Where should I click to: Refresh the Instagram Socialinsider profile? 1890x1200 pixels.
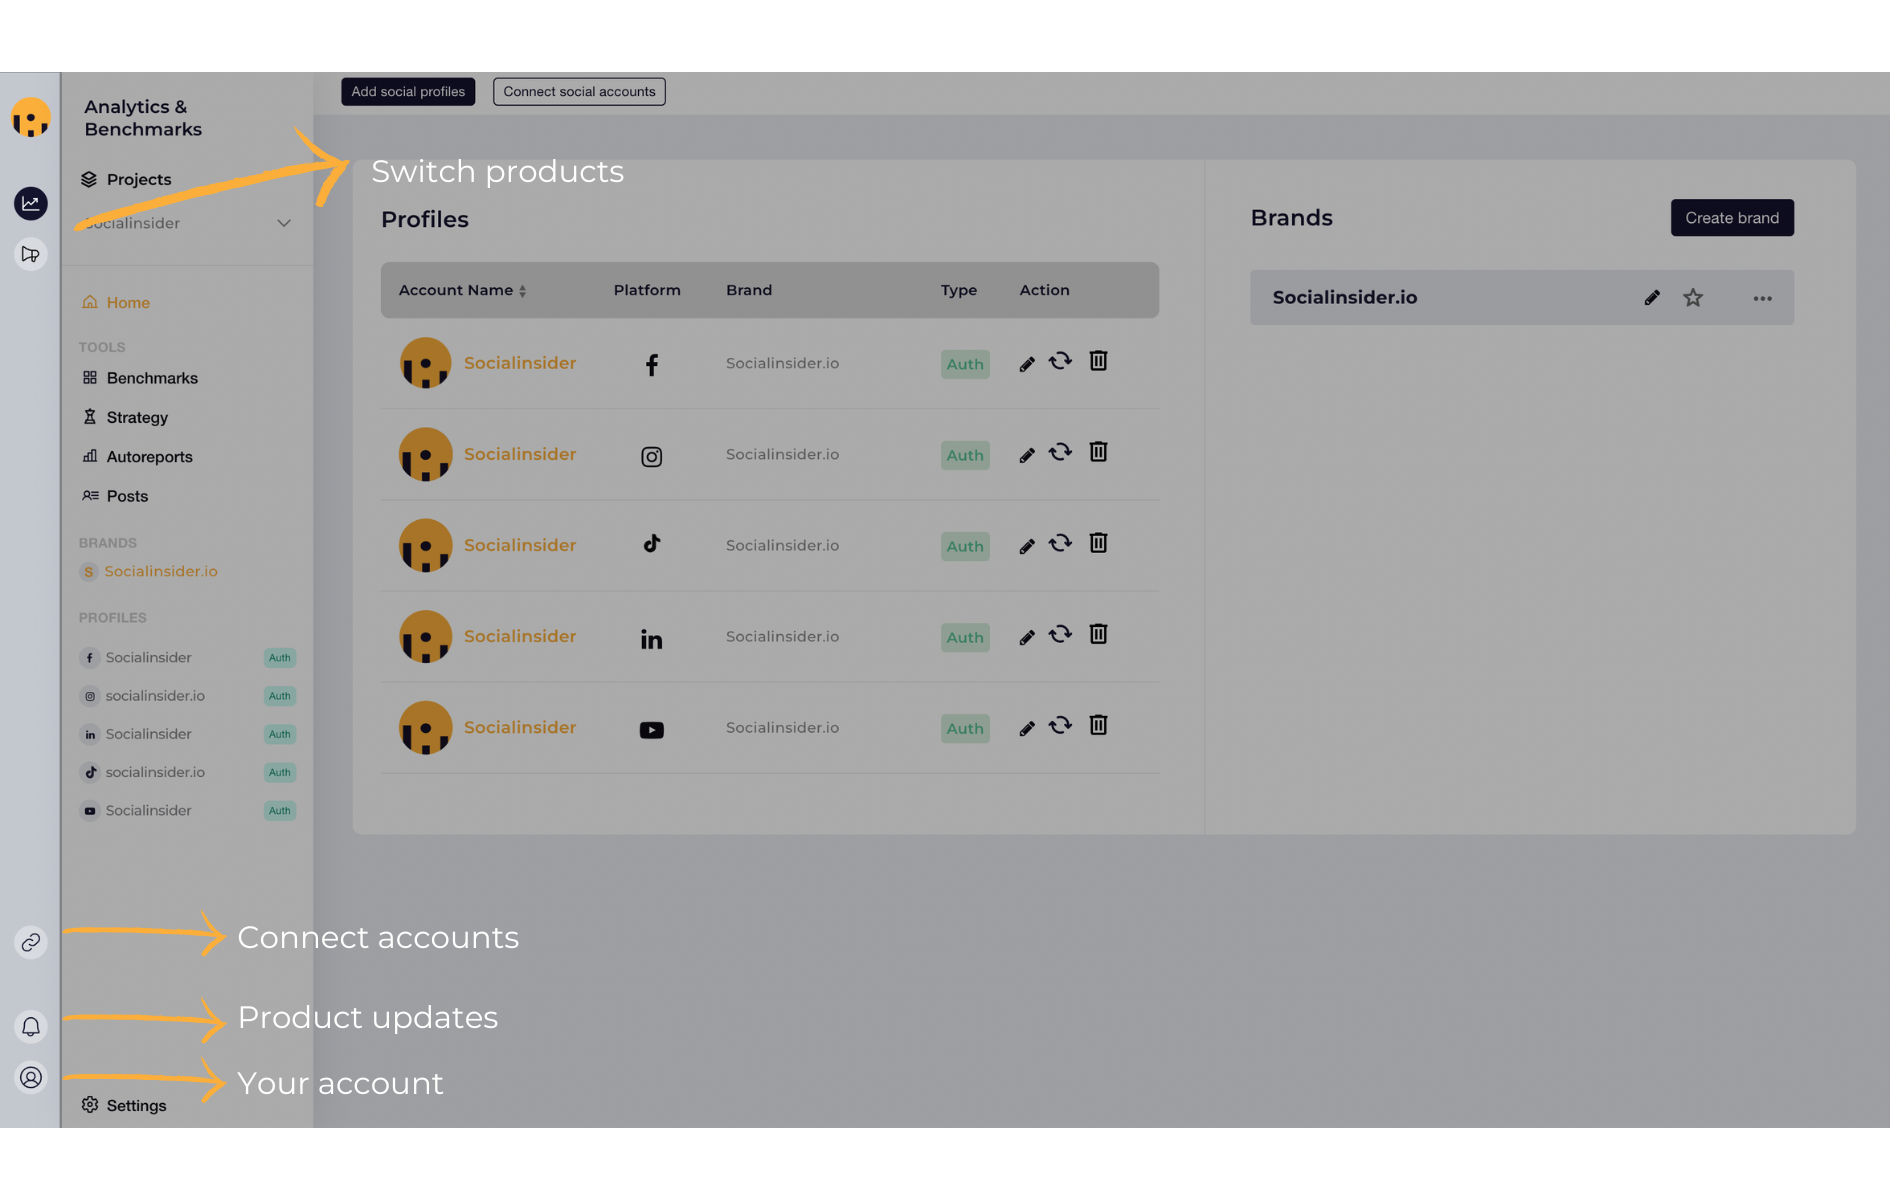[1060, 452]
